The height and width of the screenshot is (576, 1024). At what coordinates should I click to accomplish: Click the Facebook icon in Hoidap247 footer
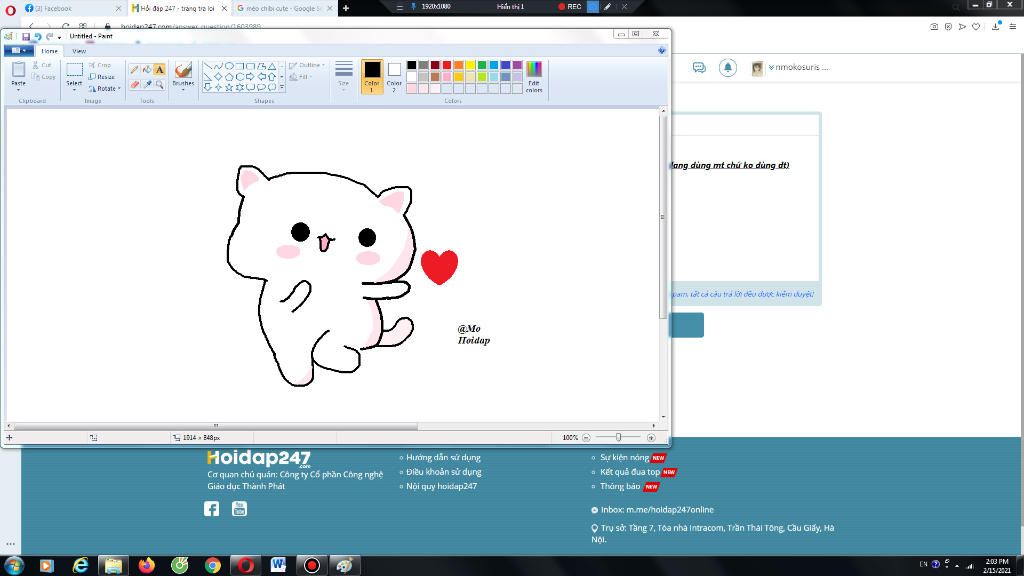point(212,509)
